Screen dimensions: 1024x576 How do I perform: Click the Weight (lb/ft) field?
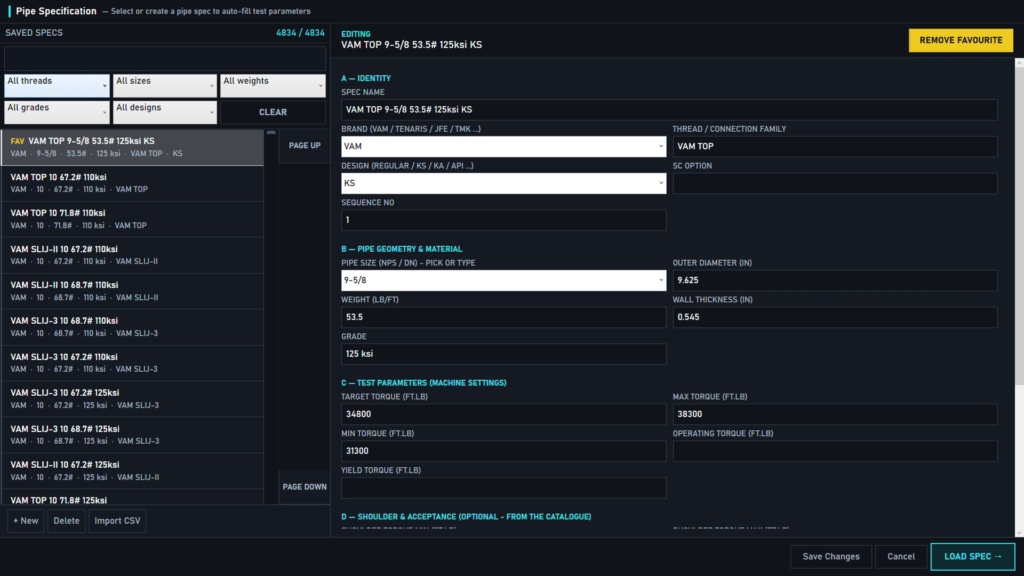(504, 317)
